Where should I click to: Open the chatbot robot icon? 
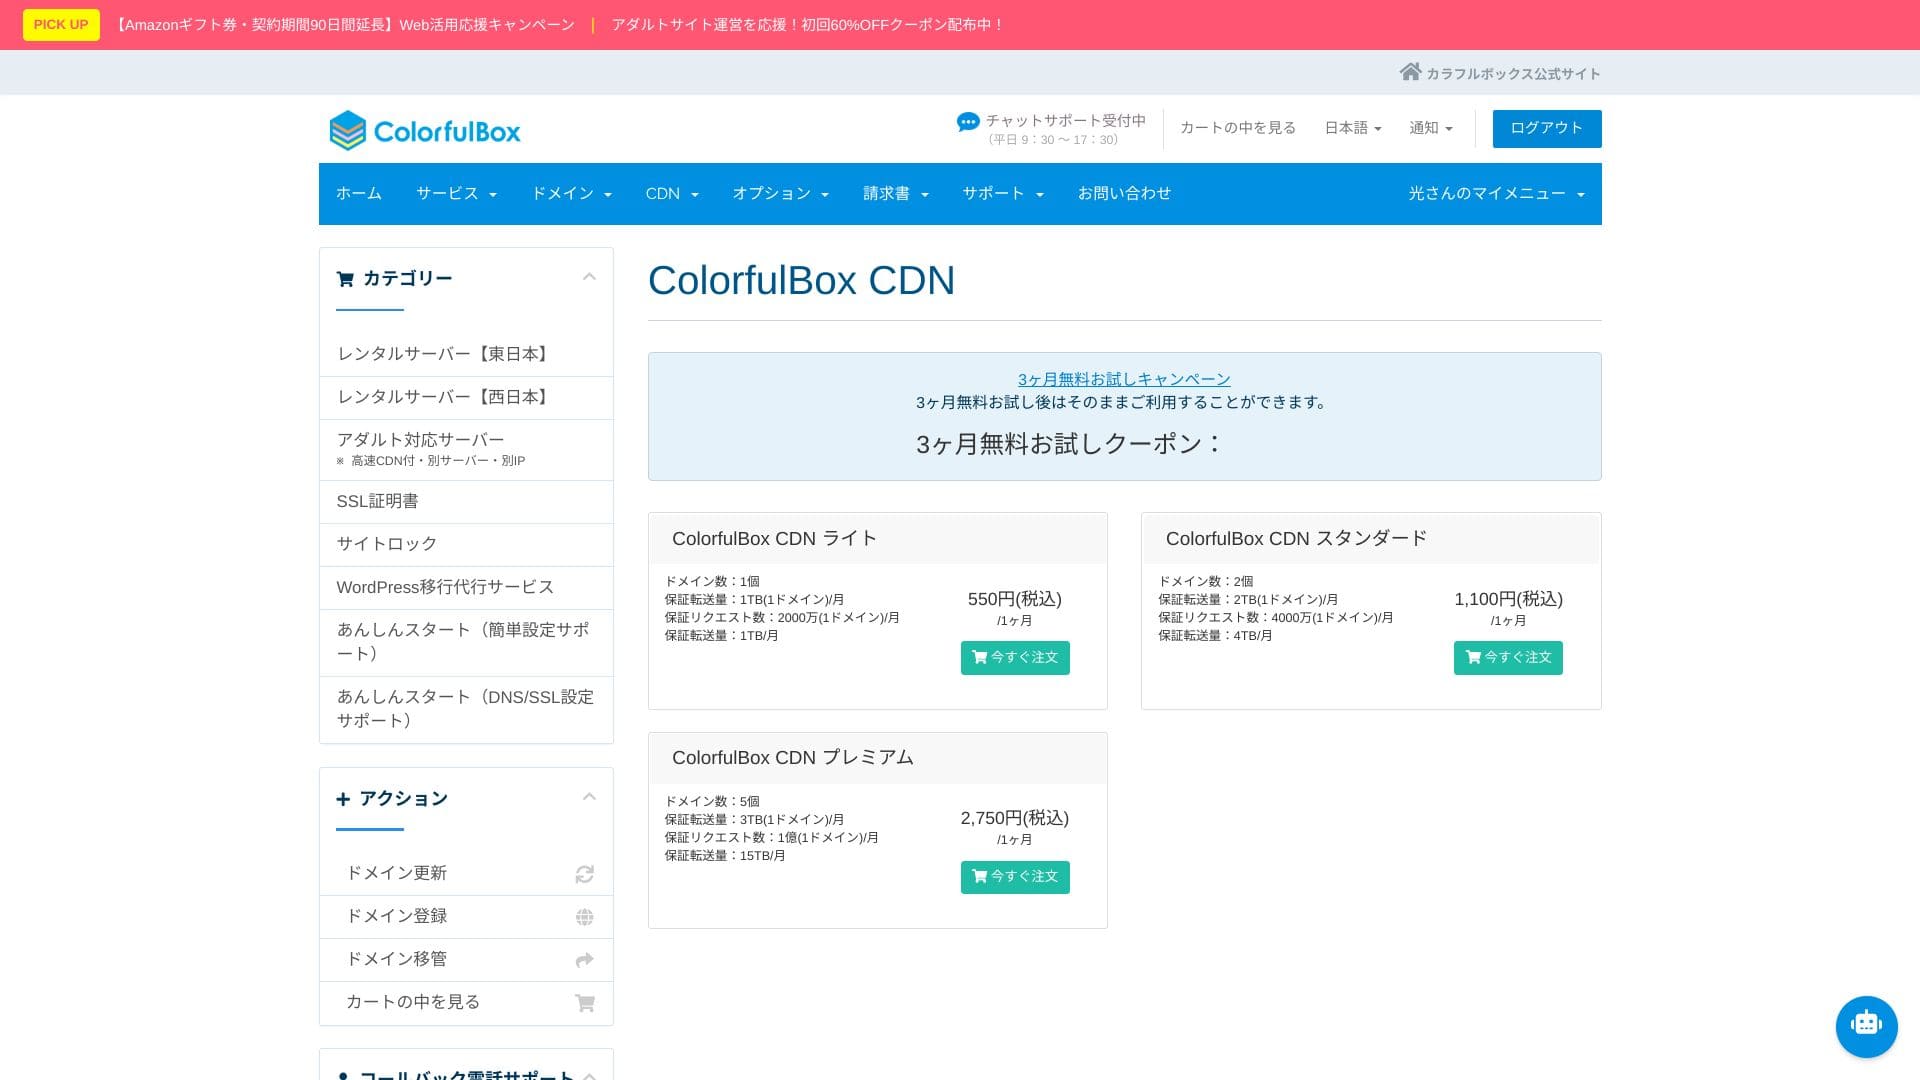point(1866,1026)
